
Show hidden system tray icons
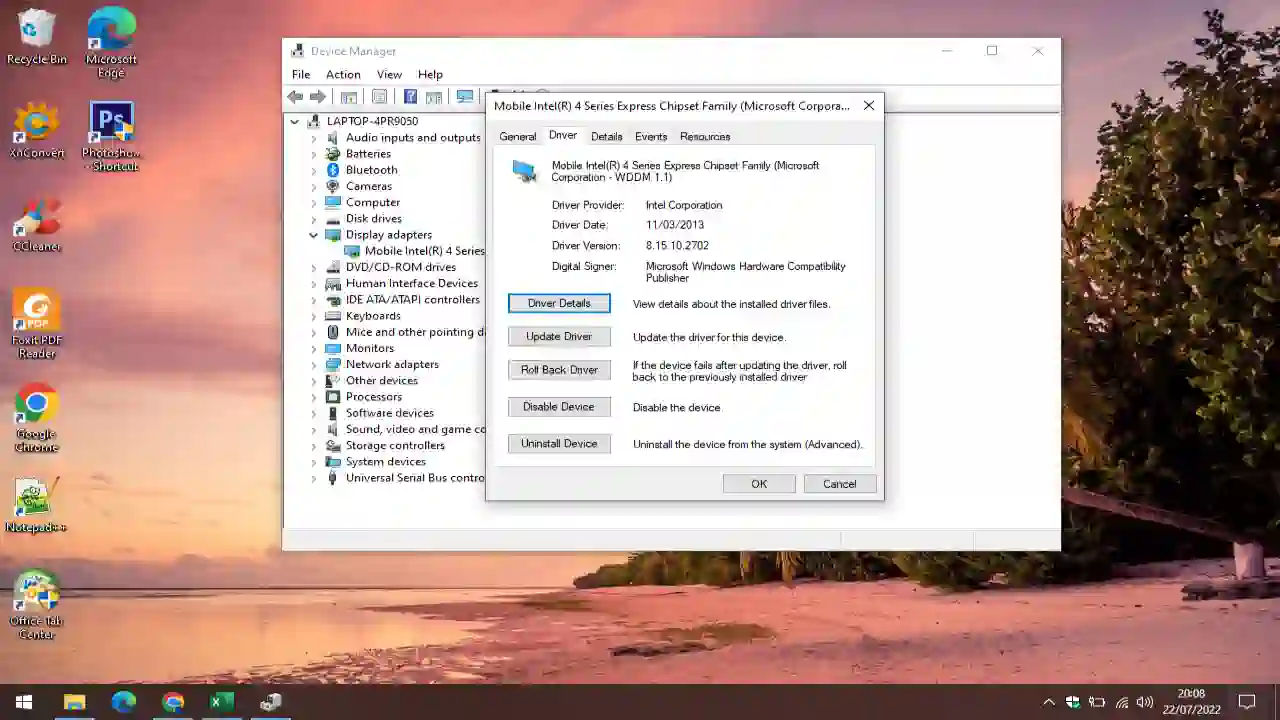(1049, 702)
